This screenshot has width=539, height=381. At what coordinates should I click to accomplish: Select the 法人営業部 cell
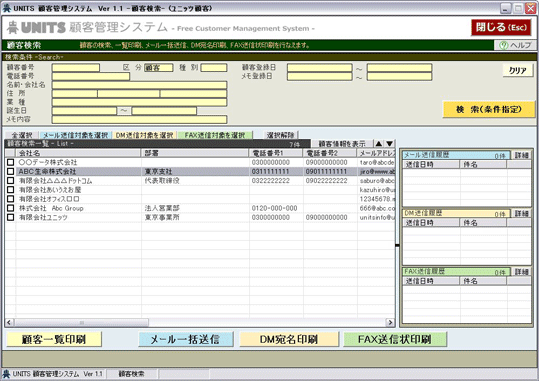(x=195, y=208)
